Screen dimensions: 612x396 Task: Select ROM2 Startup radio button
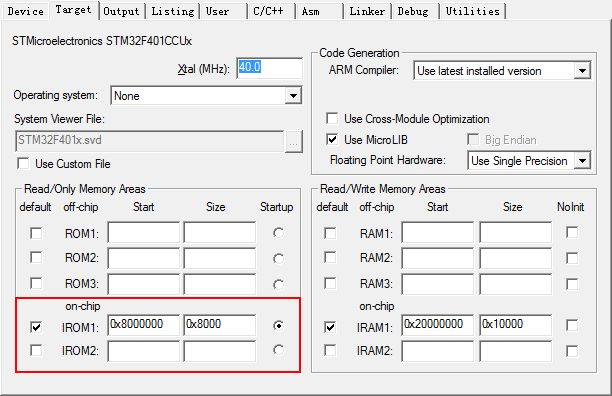tap(279, 259)
